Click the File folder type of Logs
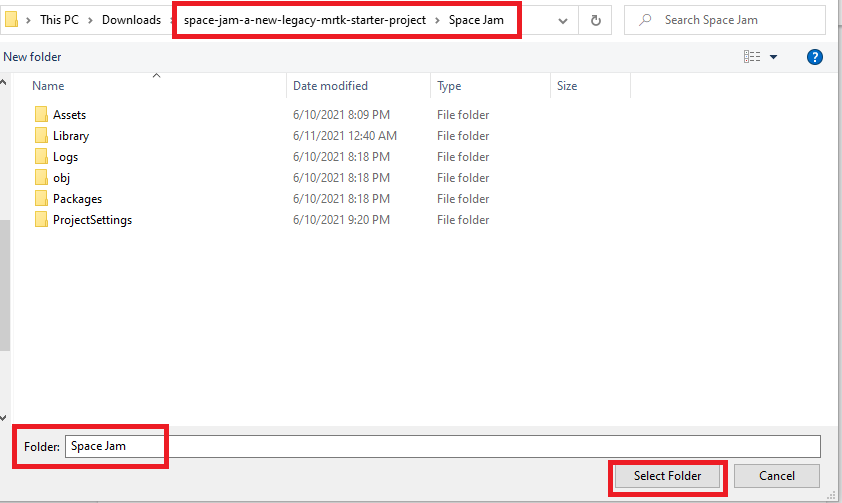The width and height of the screenshot is (842, 503). (463, 157)
